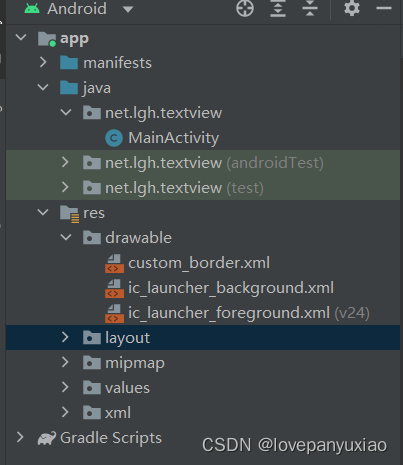Click the drawable folder icon
Image resolution: width=403 pixels, height=465 pixels.
tap(92, 238)
